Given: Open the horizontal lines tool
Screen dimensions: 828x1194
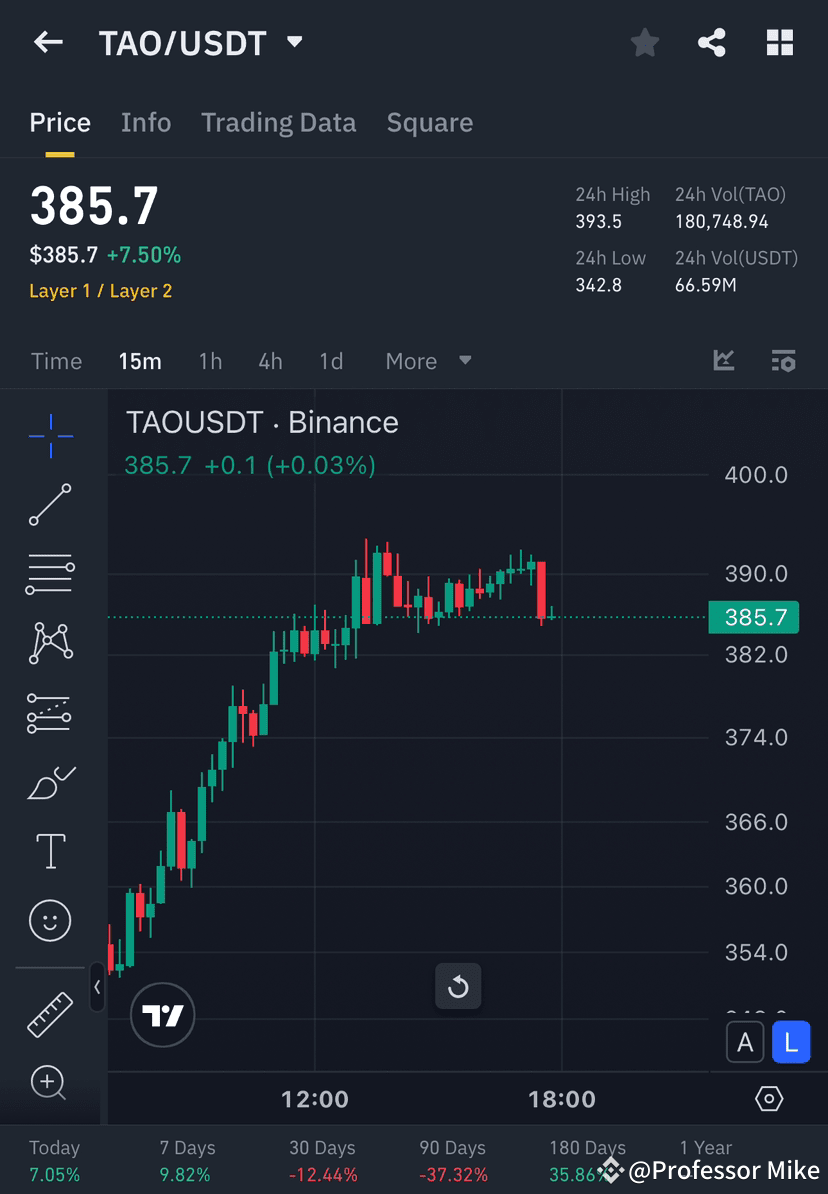Looking at the screenshot, I should click(x=50, y=574).
